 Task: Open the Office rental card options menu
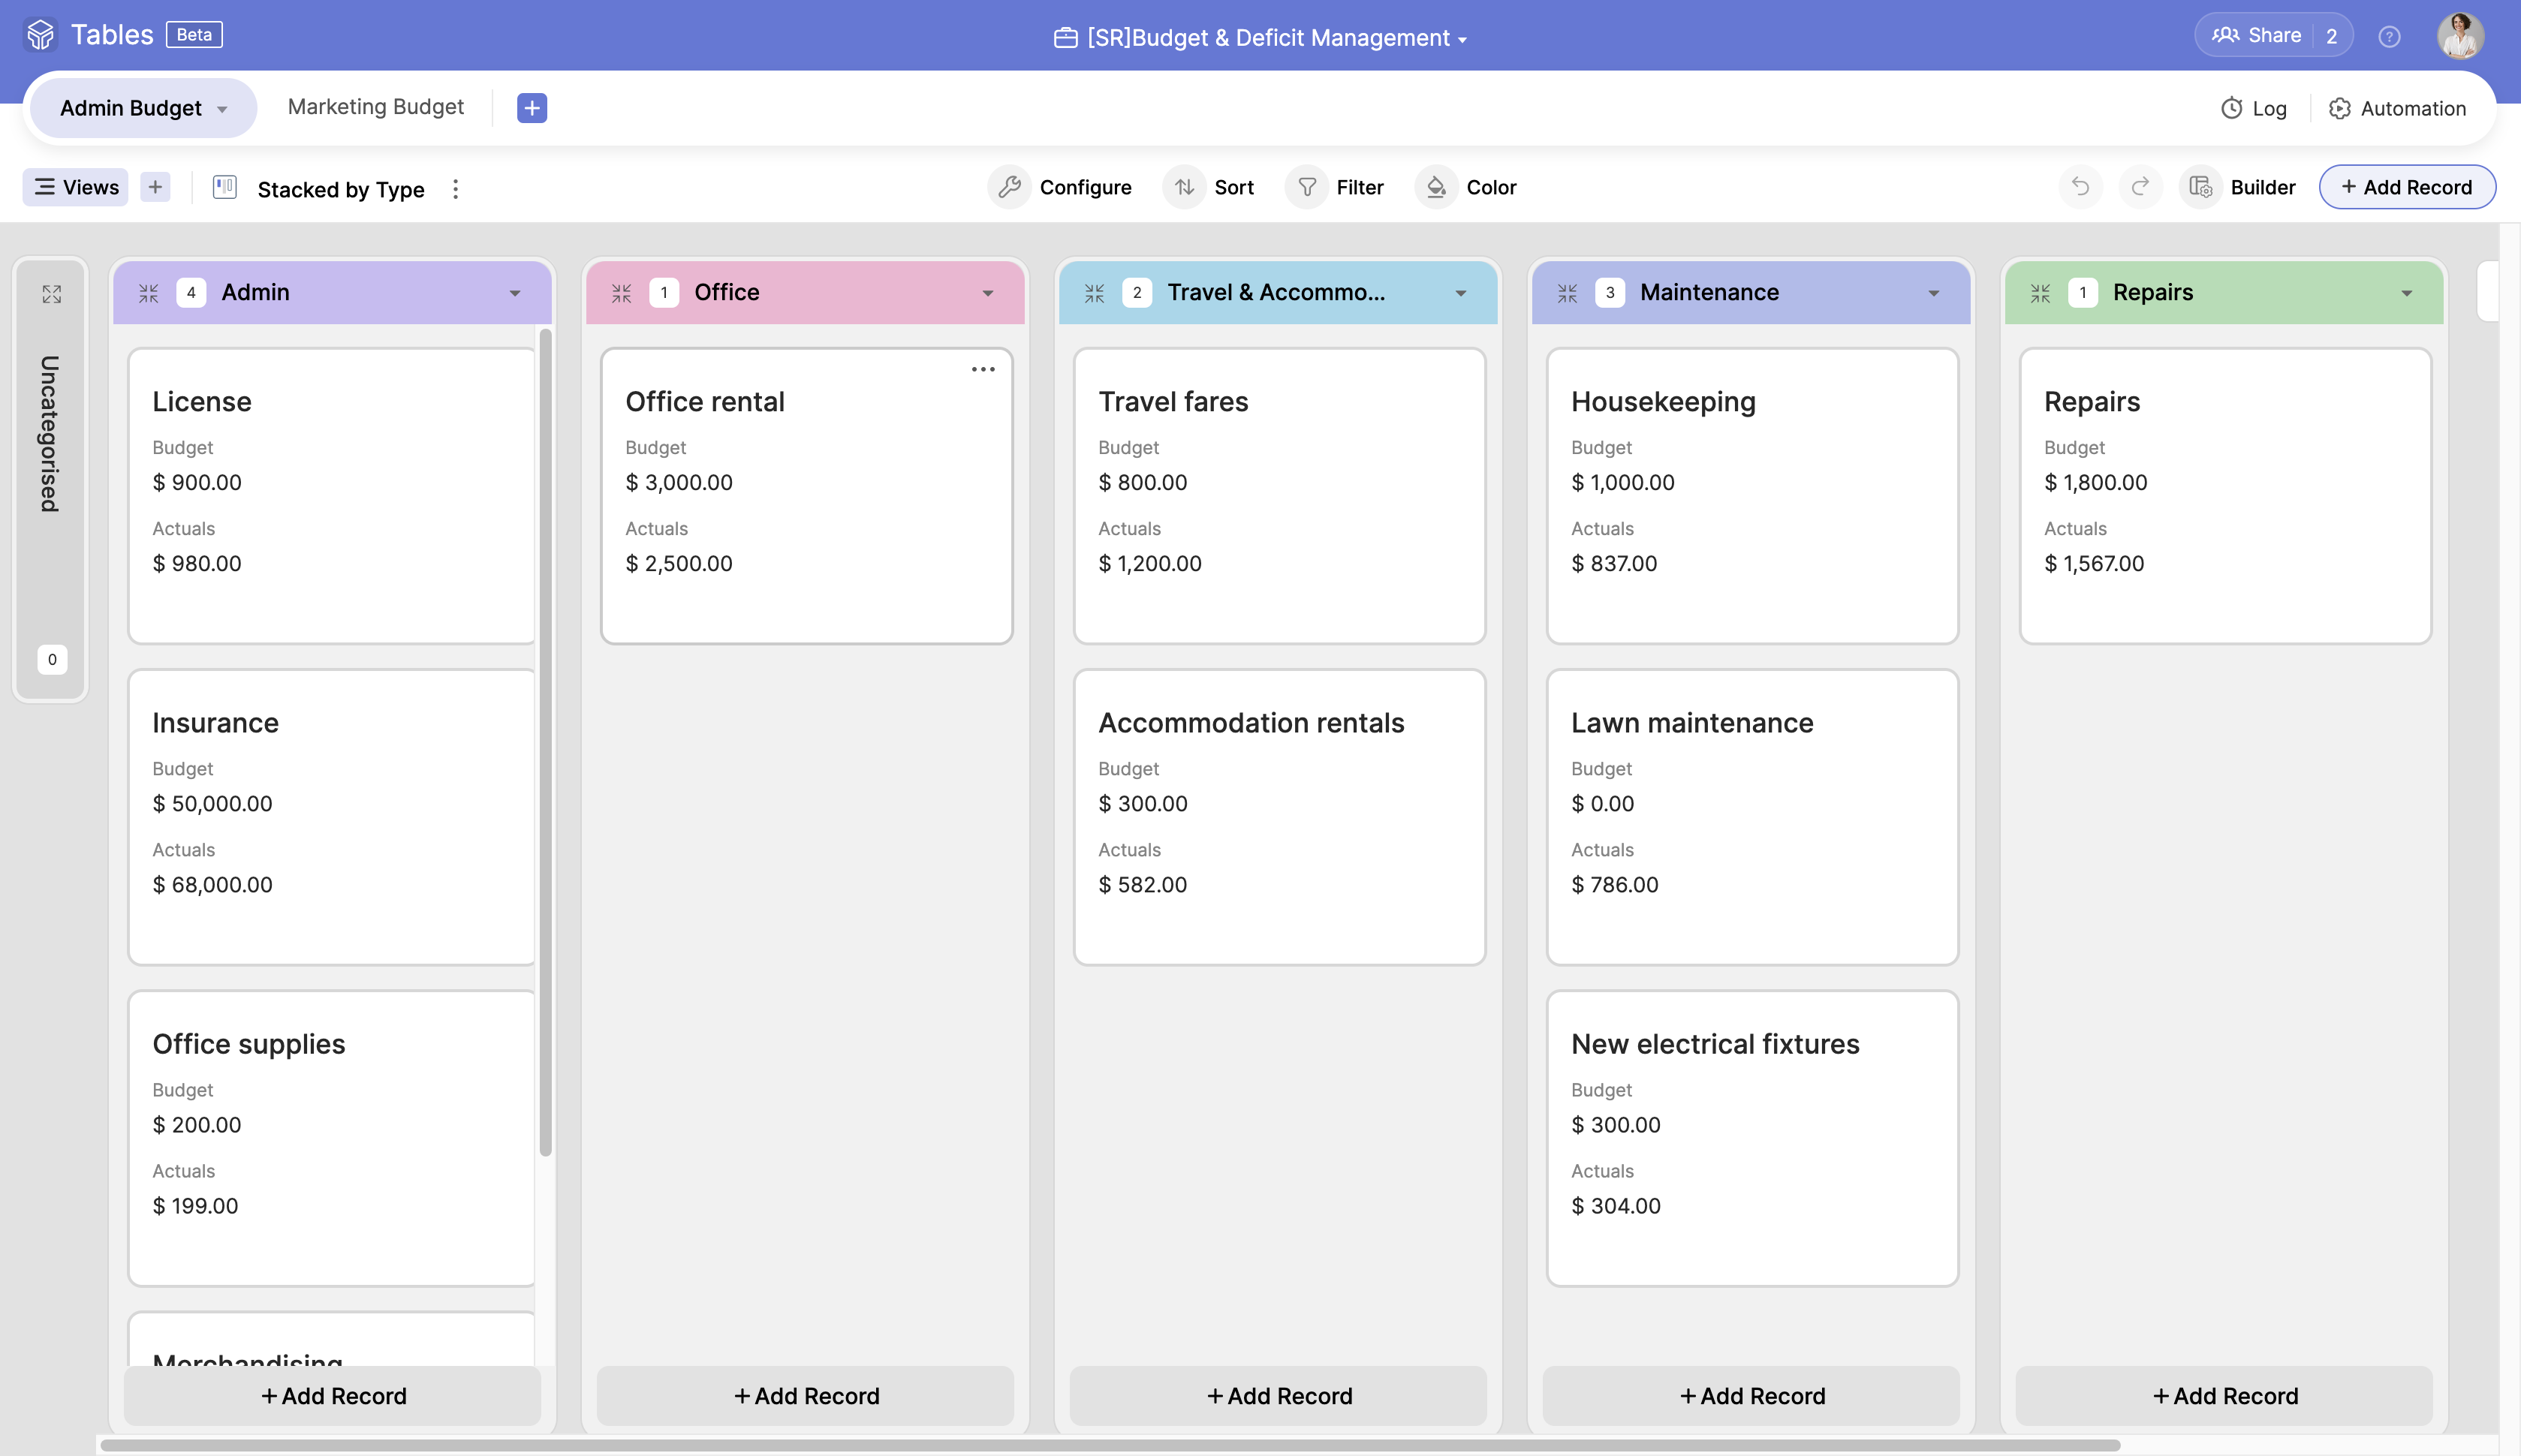[983, 369]
